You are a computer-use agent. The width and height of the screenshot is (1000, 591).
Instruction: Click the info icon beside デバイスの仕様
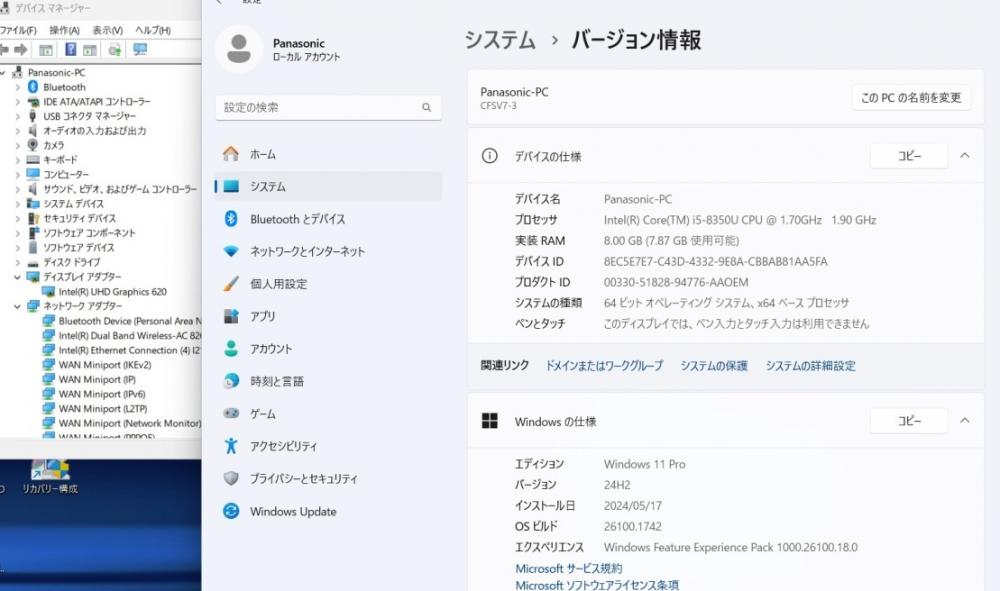(x=489, y=156)
